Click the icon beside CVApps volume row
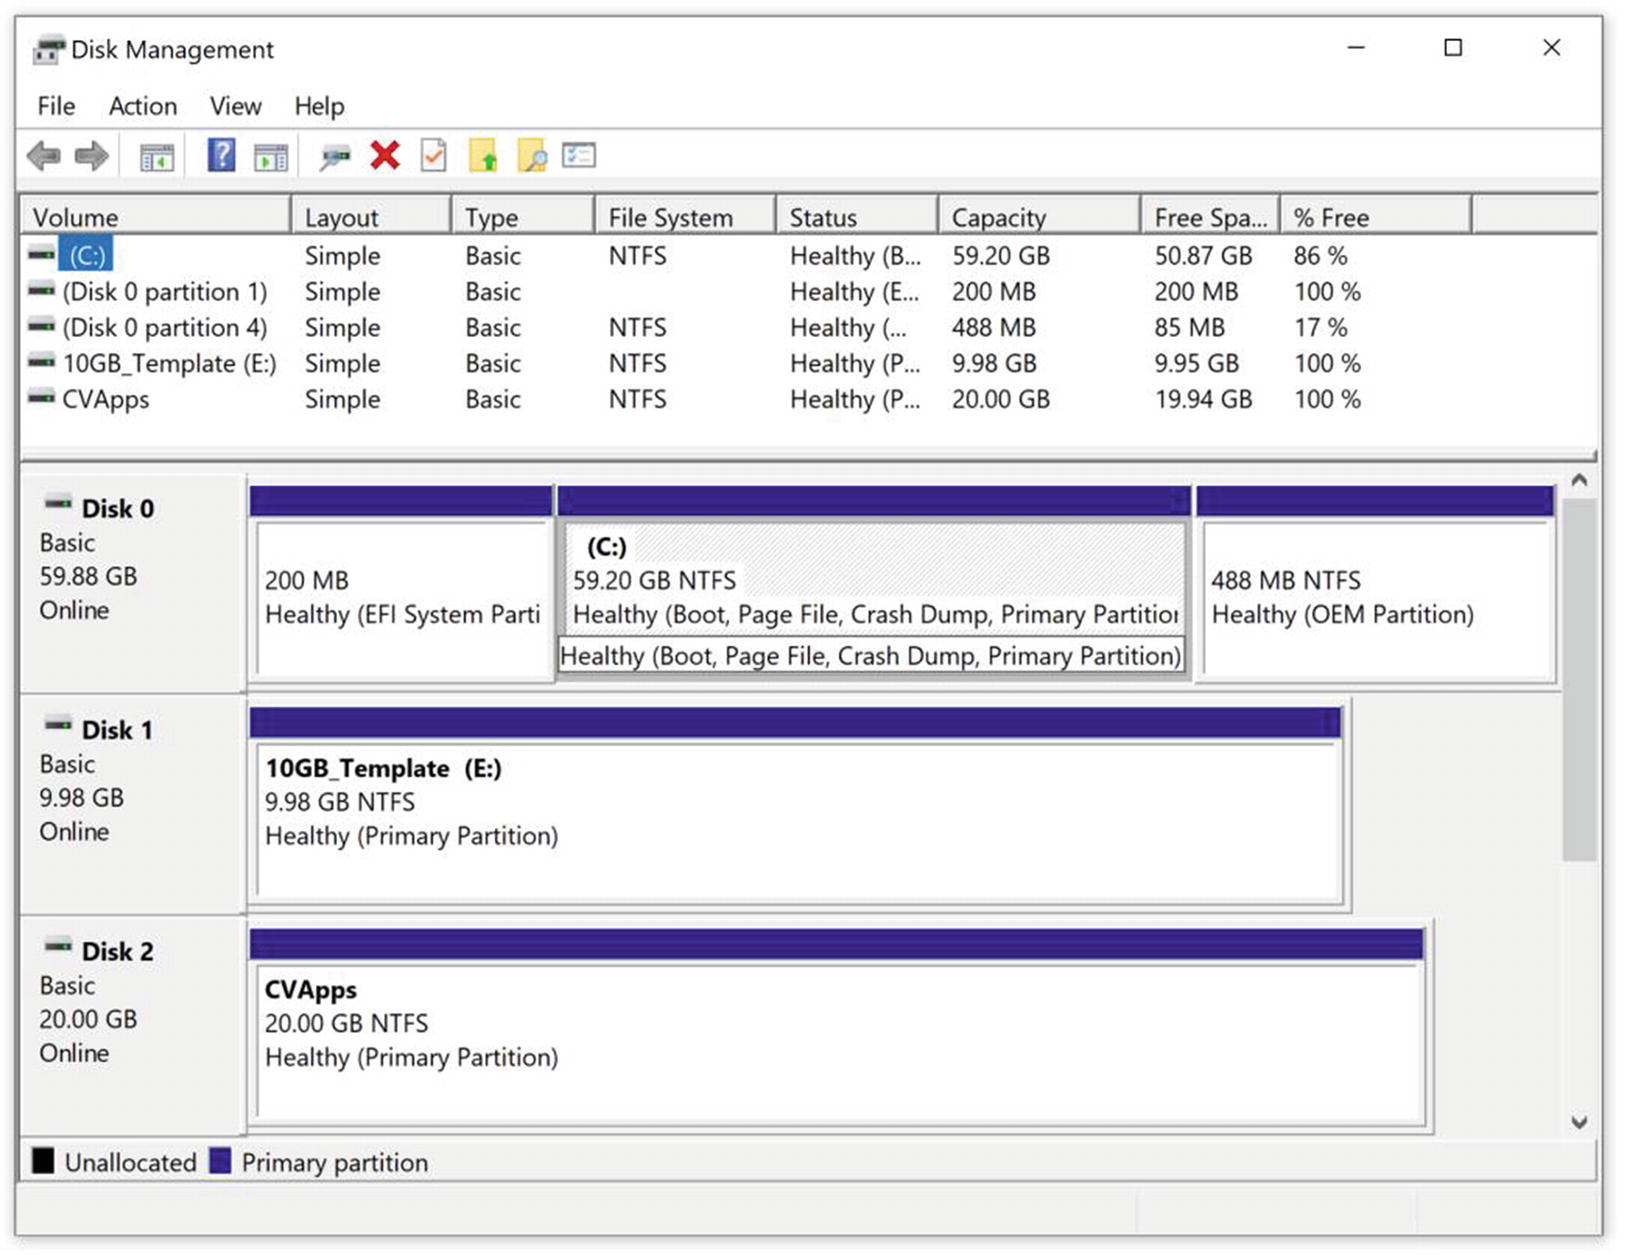This screenshot has width=1627, height=1255. pos(42,398)
